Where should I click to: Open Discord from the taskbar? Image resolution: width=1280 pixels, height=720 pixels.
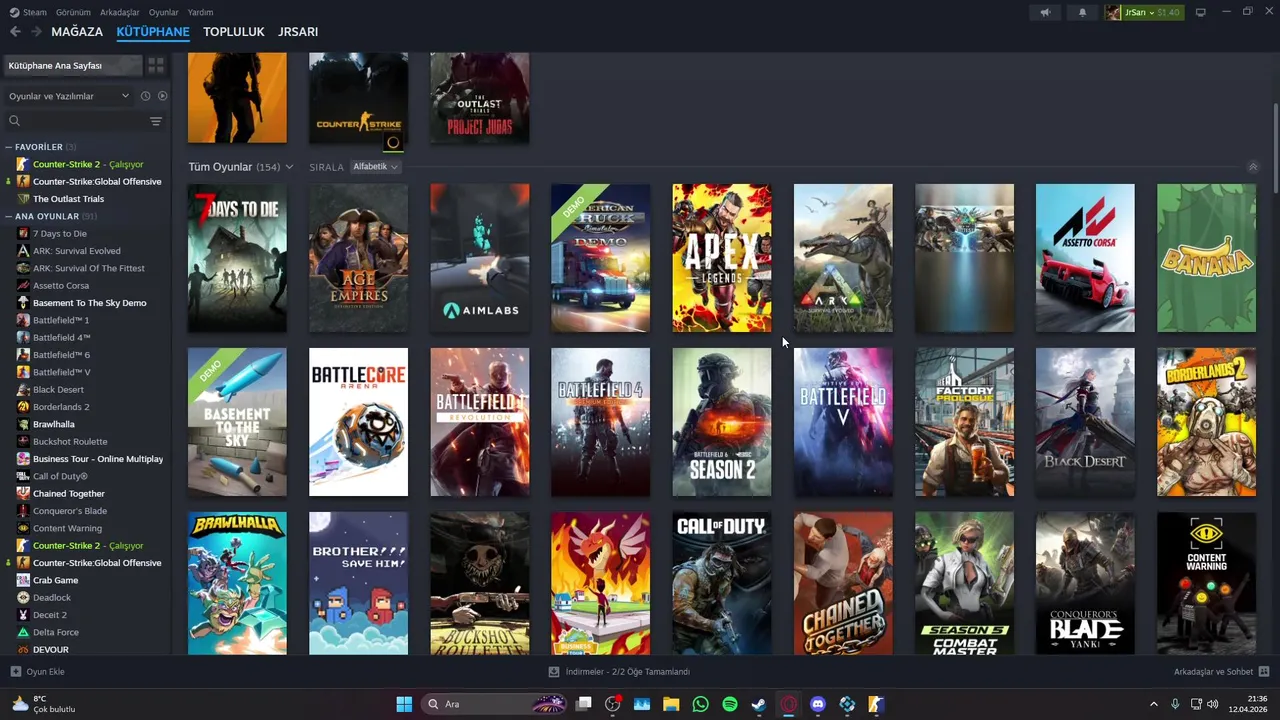pos(817,704)
